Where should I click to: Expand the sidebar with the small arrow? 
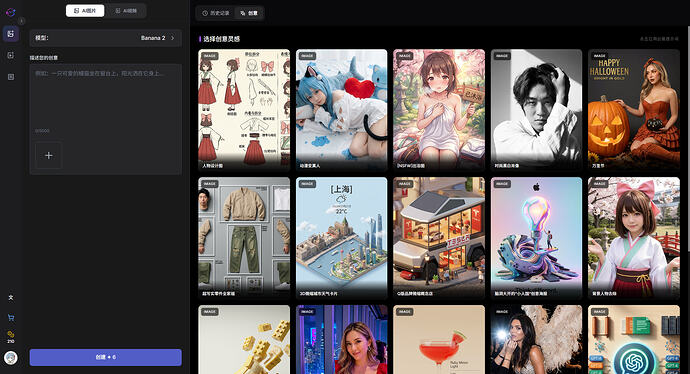coord(21,21)
